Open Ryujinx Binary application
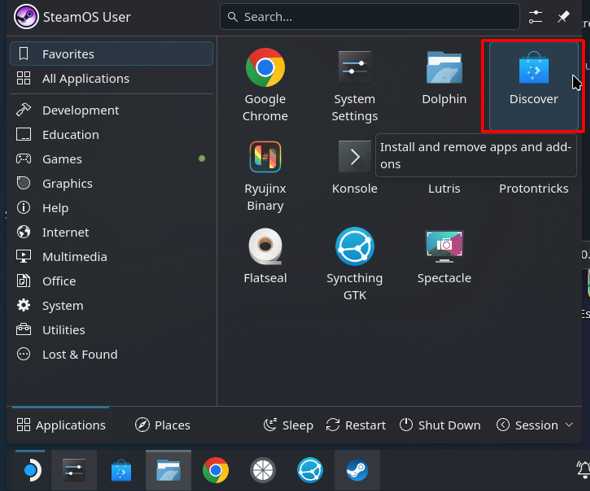Viewport: 590px width, 491px height. (x=265, y=176)
